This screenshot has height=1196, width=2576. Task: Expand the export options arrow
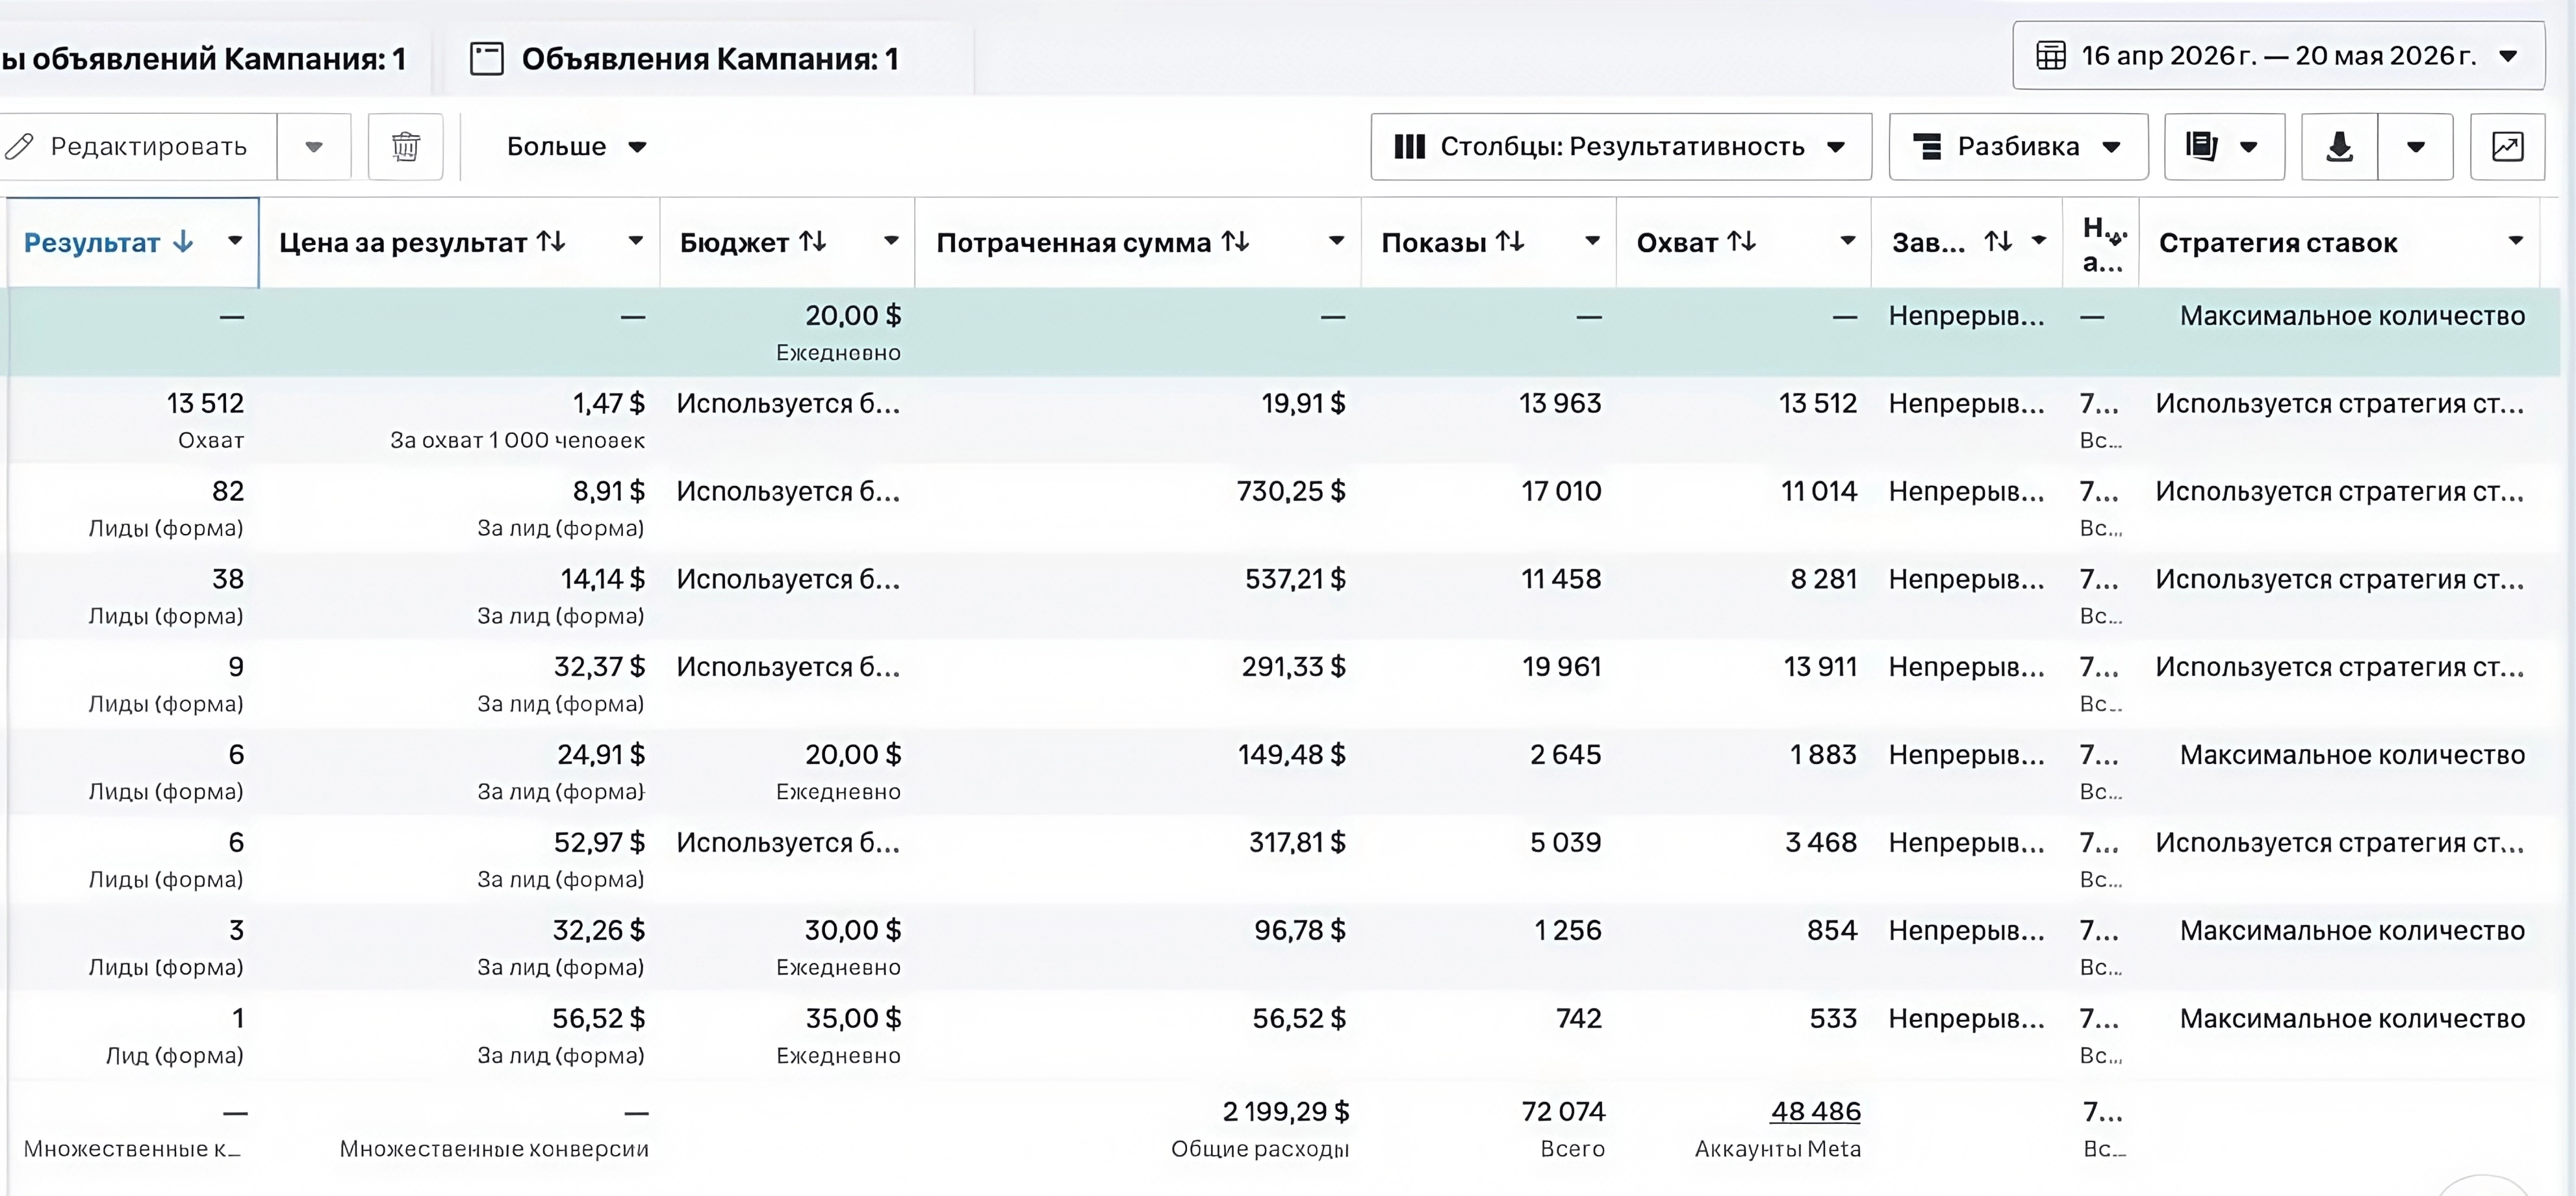pos(2415,147)
